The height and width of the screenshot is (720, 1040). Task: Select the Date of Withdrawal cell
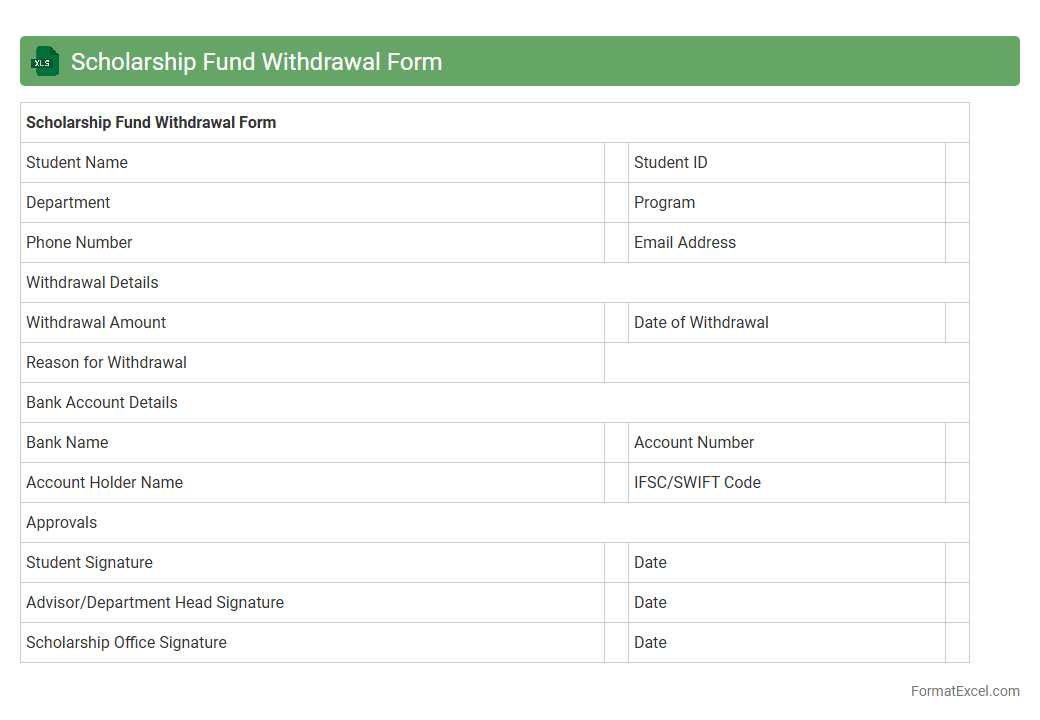point(786,323)
